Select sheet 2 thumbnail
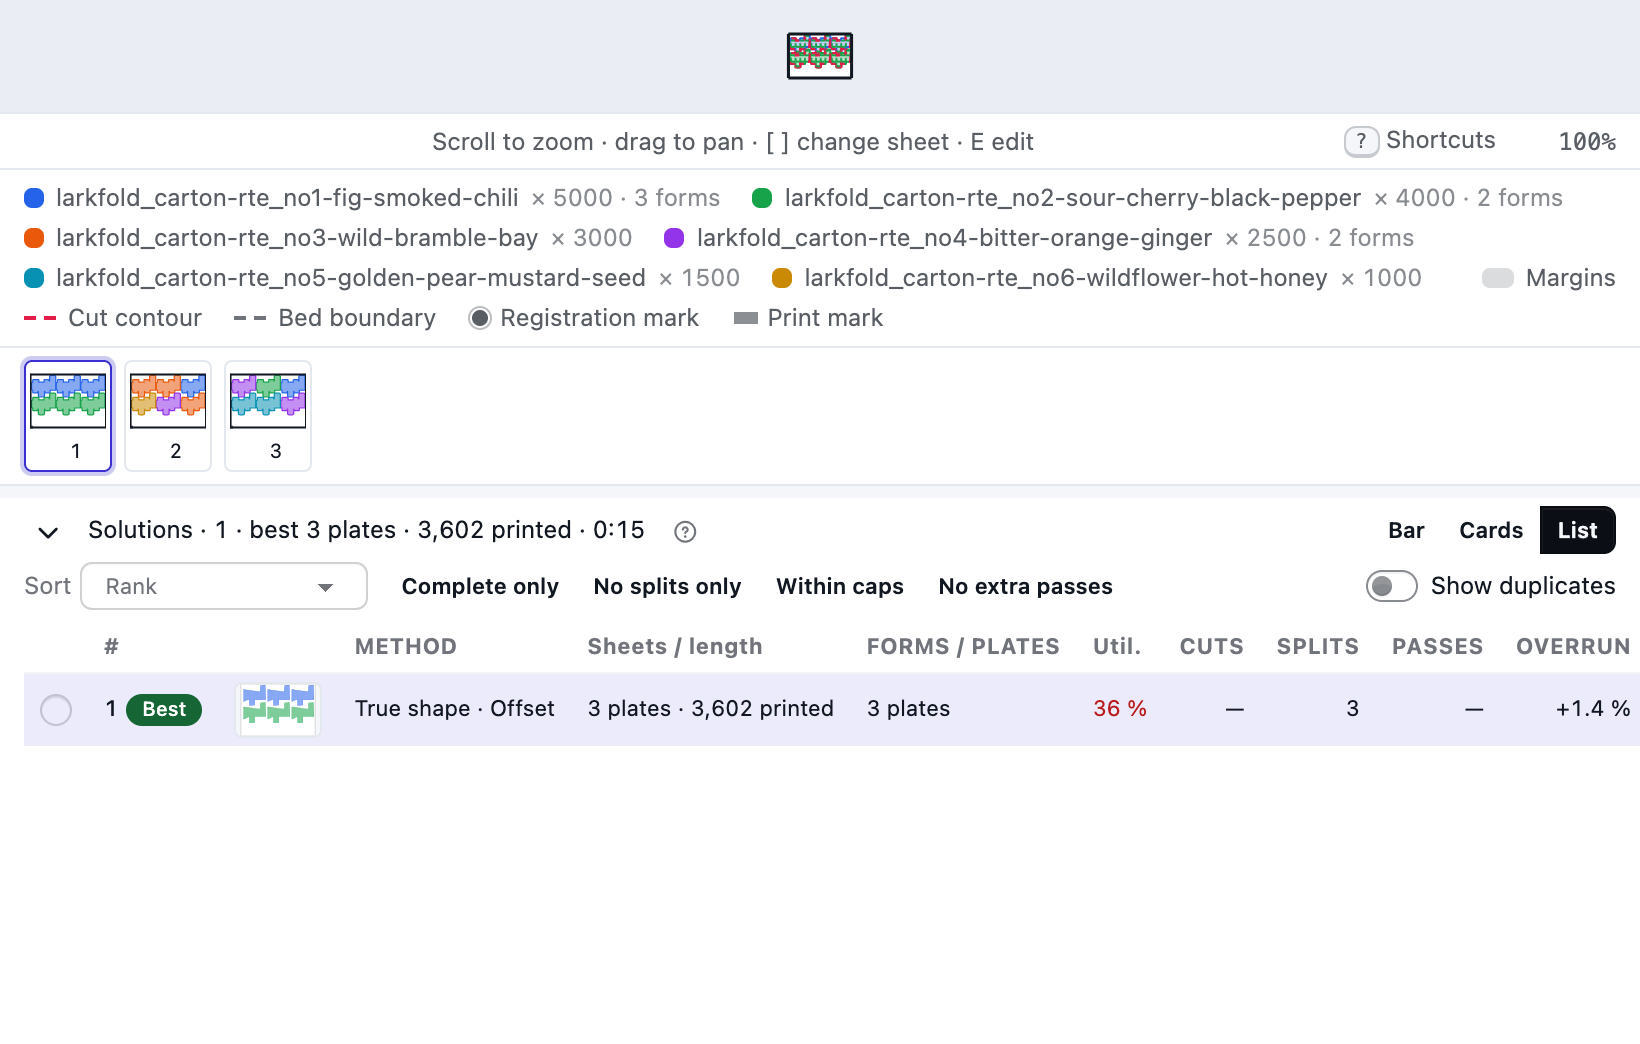The width and height of the screenshot is (1640, 1044). coord(168,416)
